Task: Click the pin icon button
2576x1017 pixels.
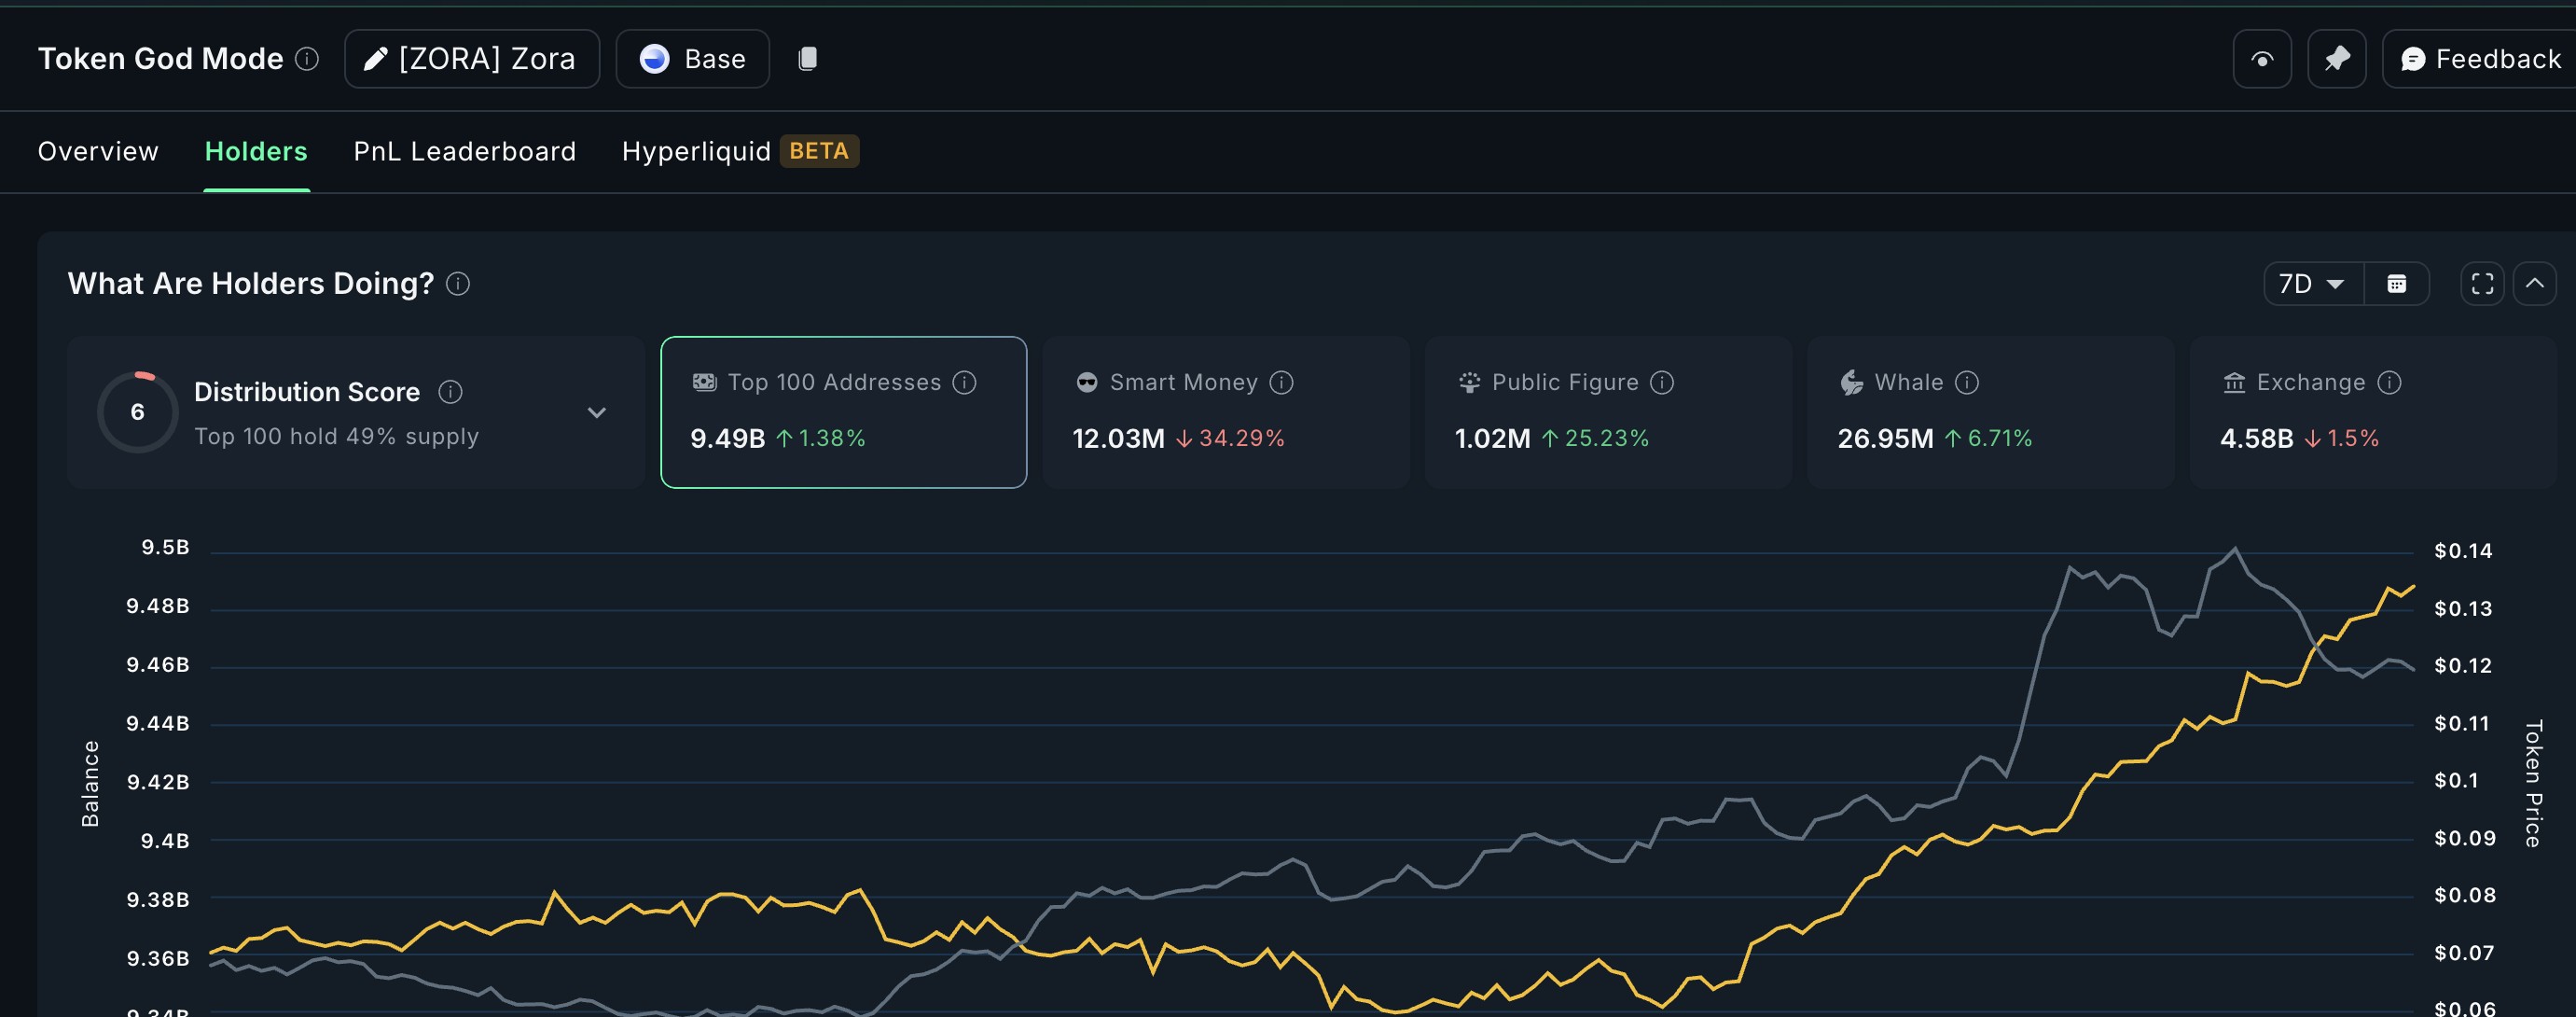Action: pos(2336,59)
